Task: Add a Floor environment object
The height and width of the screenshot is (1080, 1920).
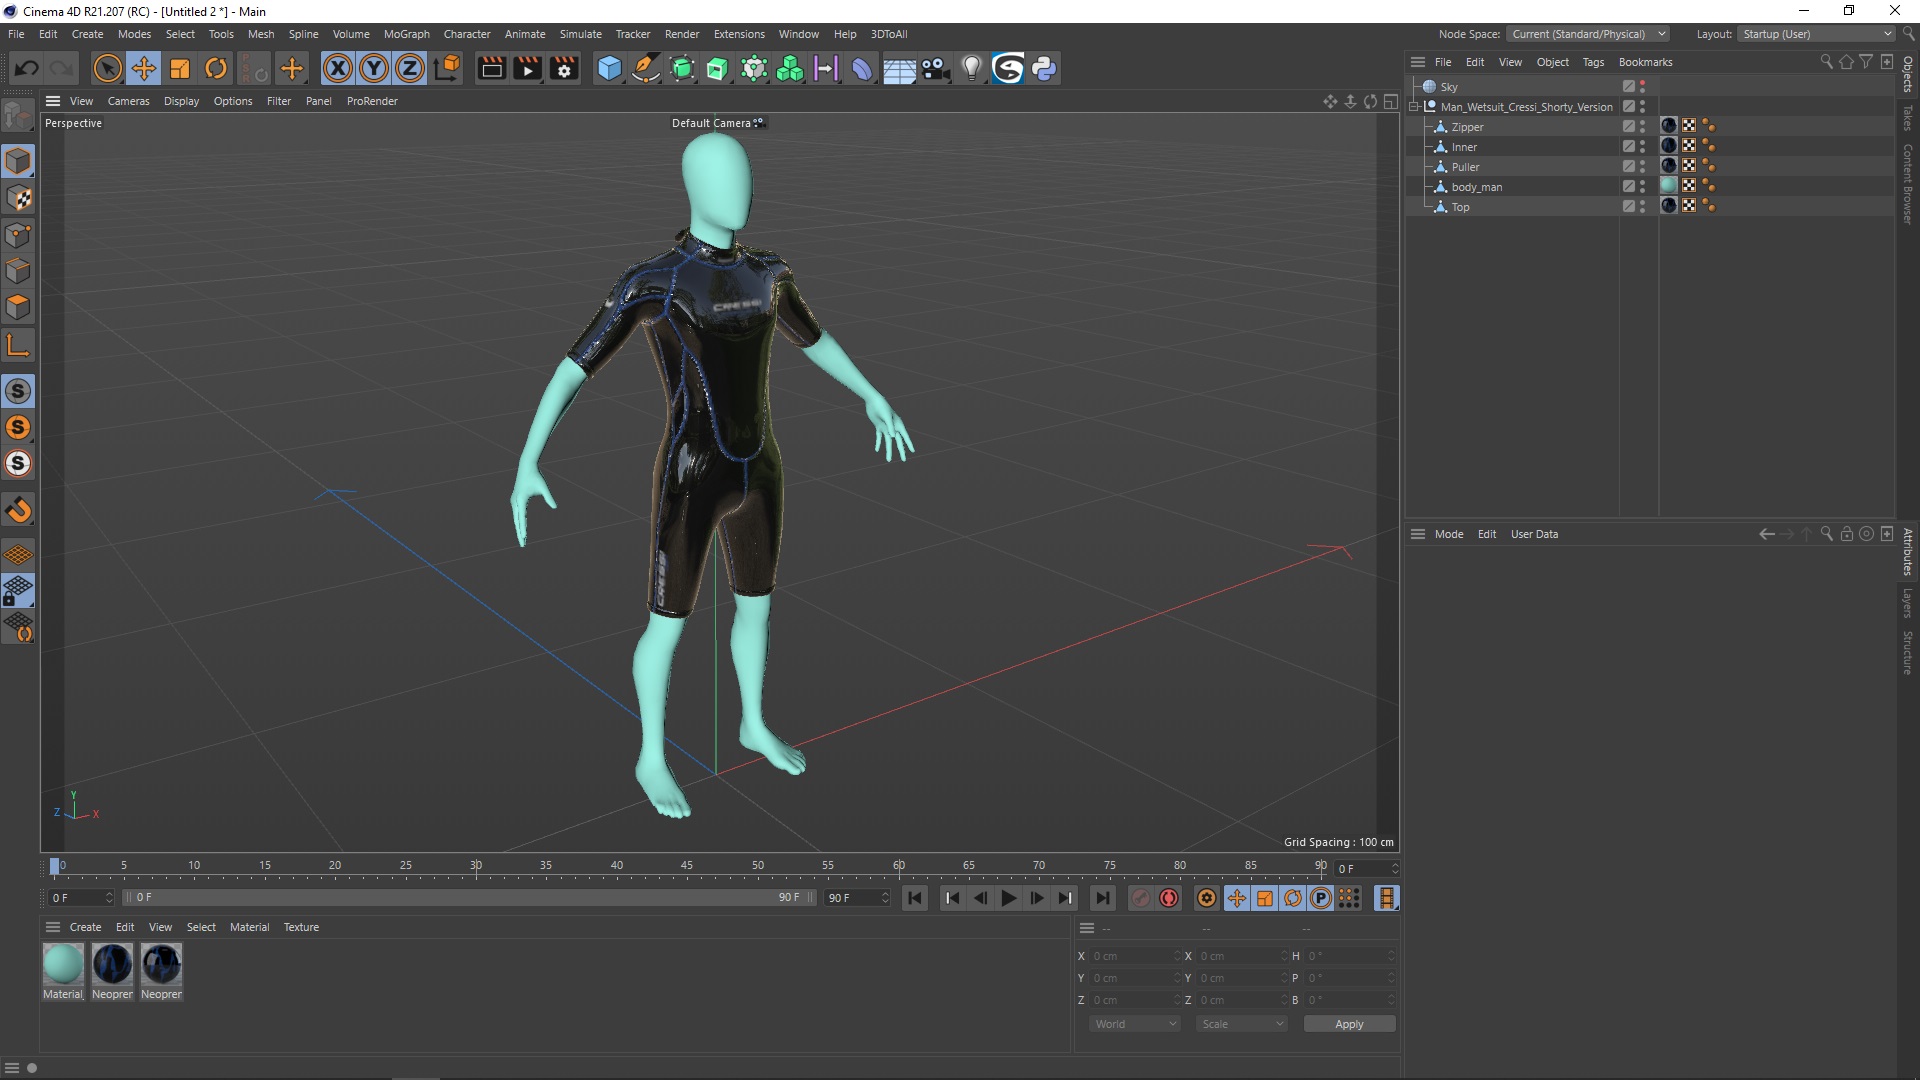Action: (899, 68)
